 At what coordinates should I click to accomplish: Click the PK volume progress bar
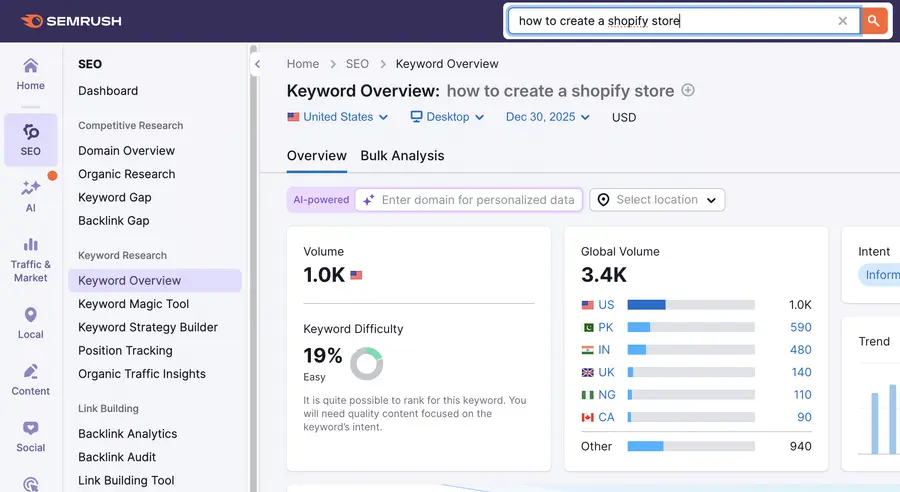coord(691,327)
